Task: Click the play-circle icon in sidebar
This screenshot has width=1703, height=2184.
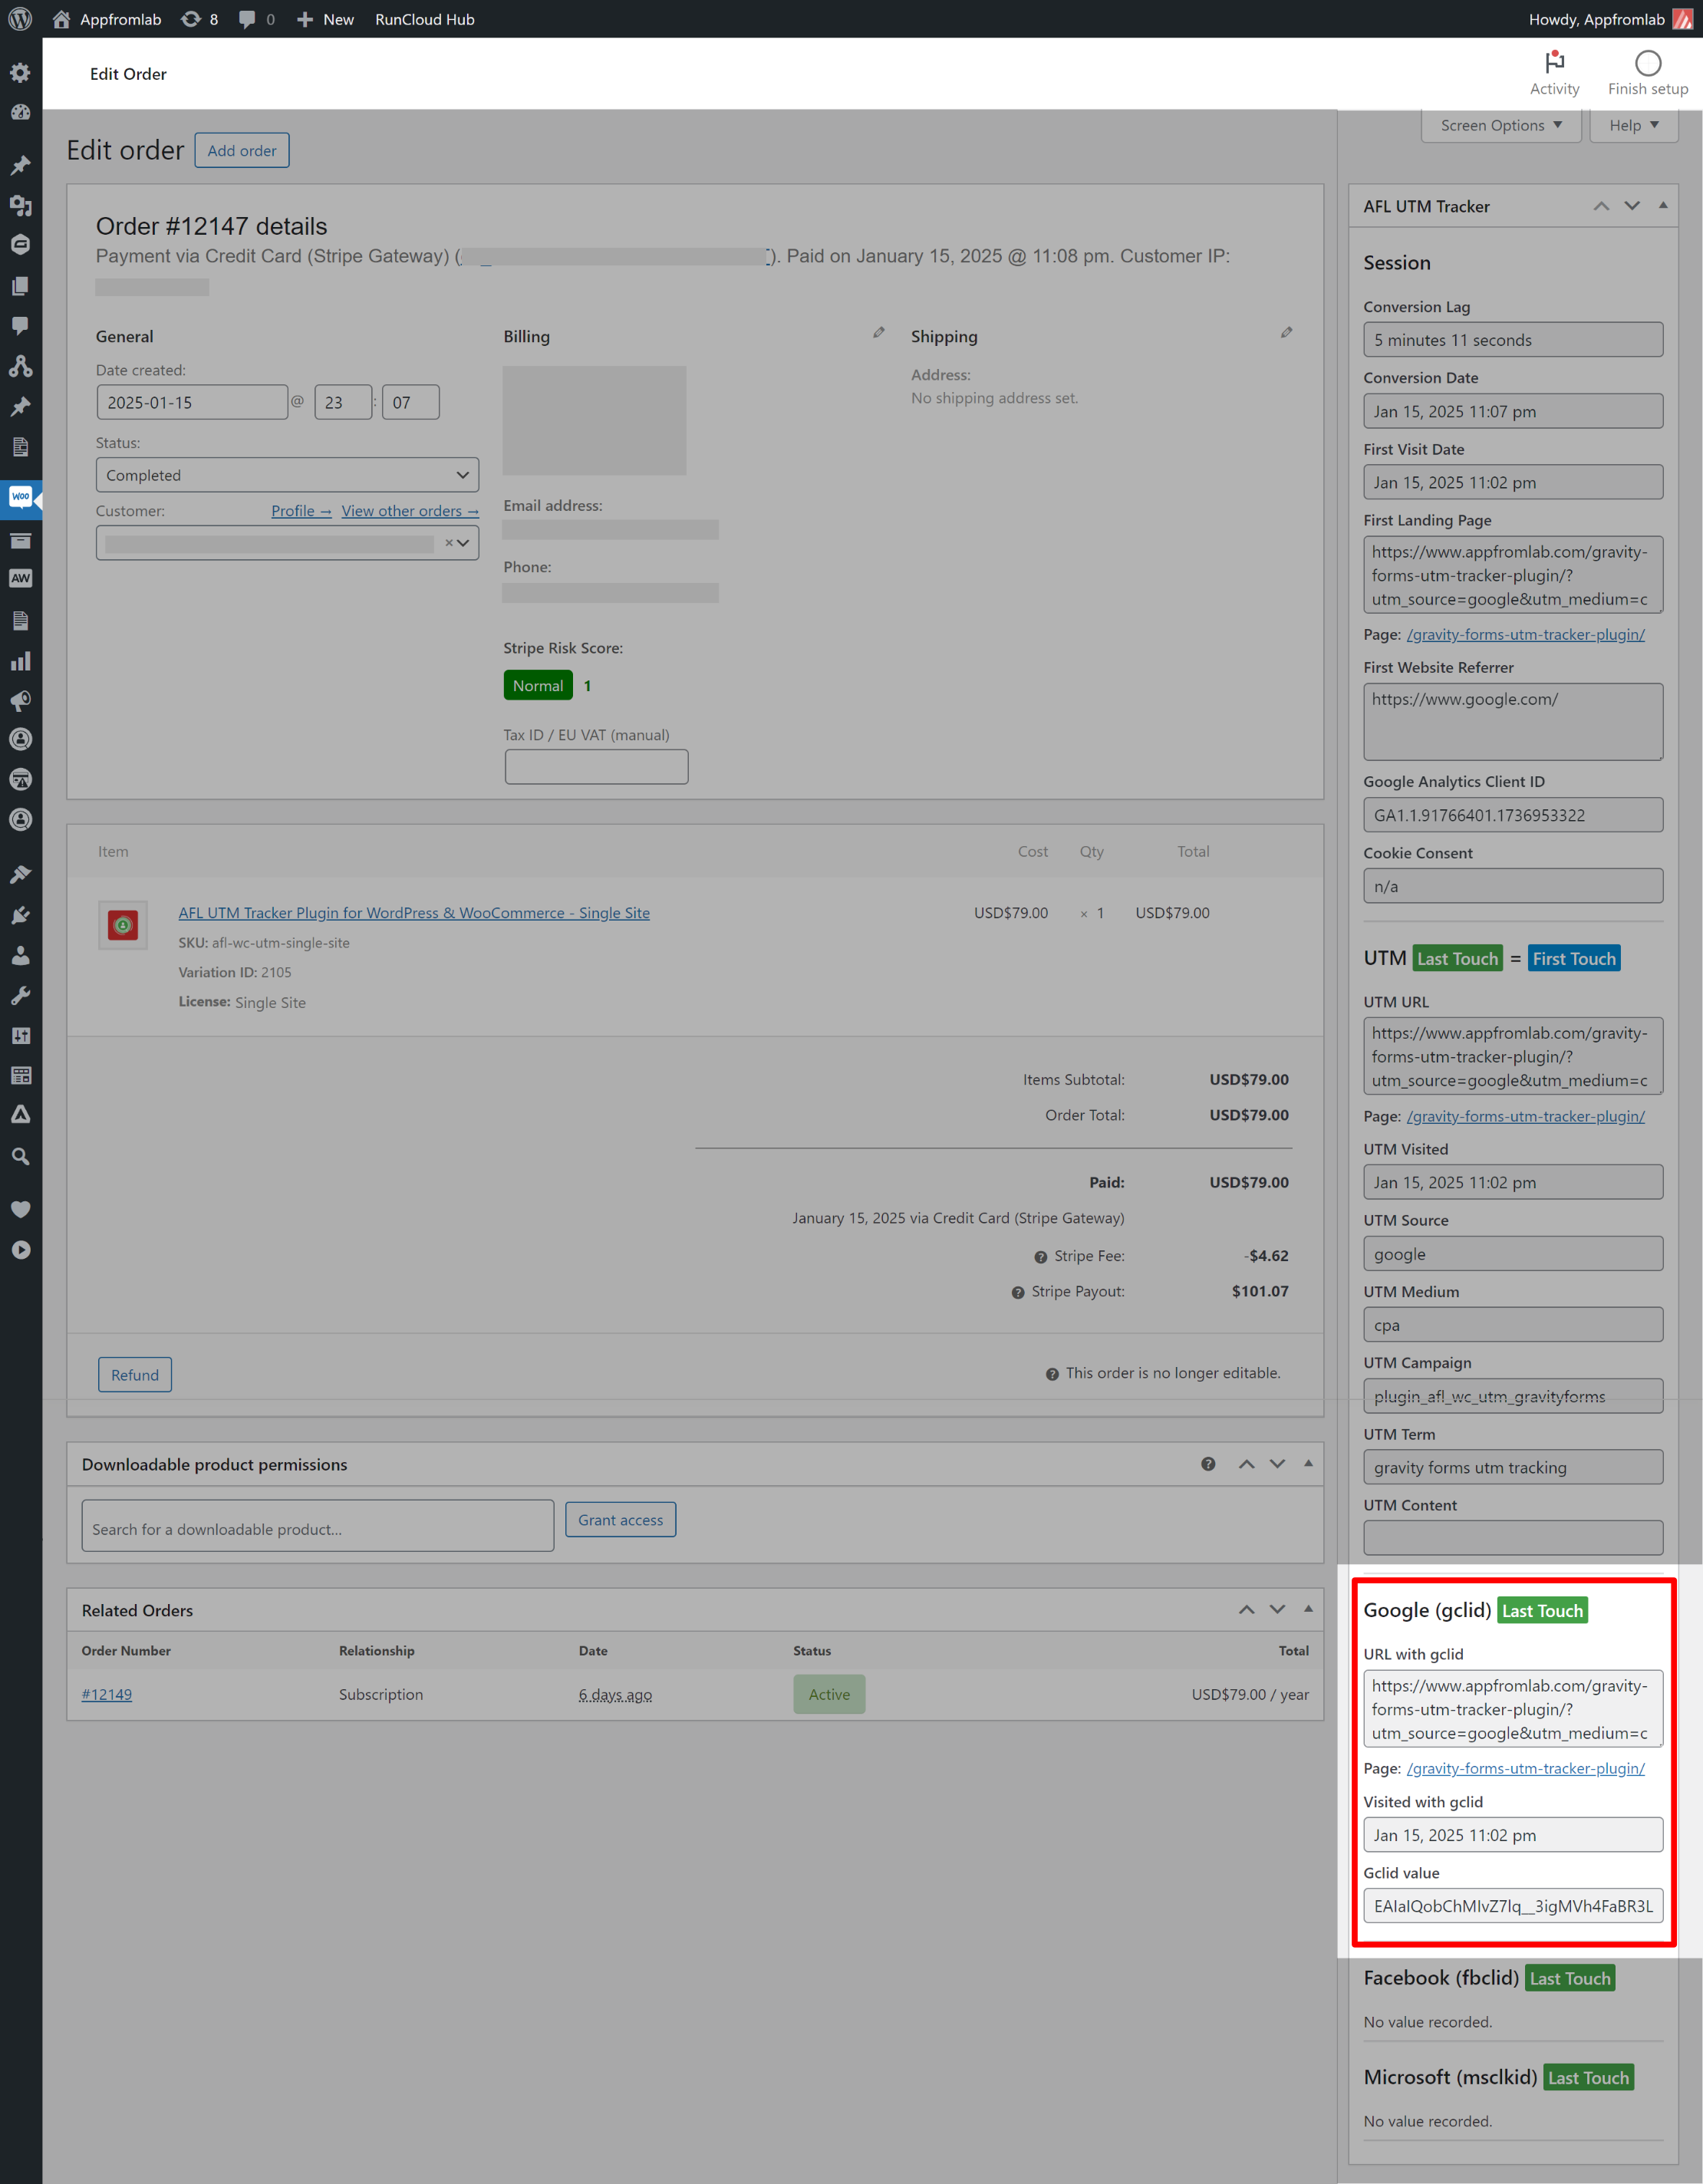Action: click(20, 1250)
